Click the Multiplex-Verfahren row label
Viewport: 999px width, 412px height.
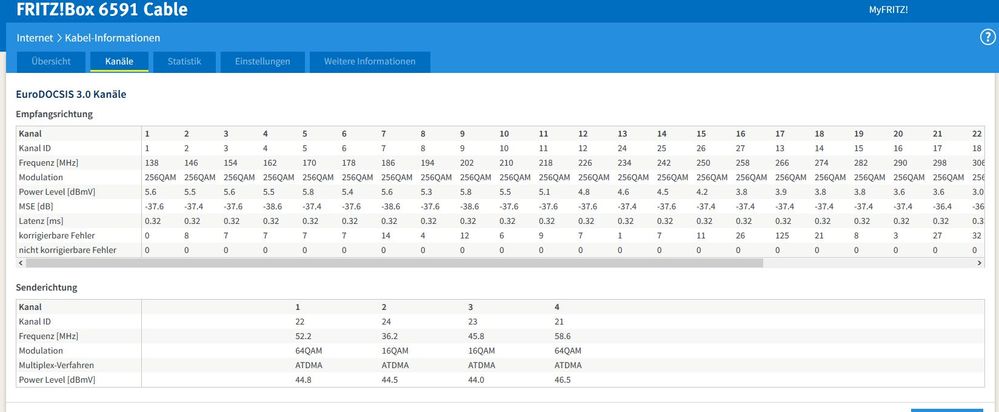pos(54,366)
